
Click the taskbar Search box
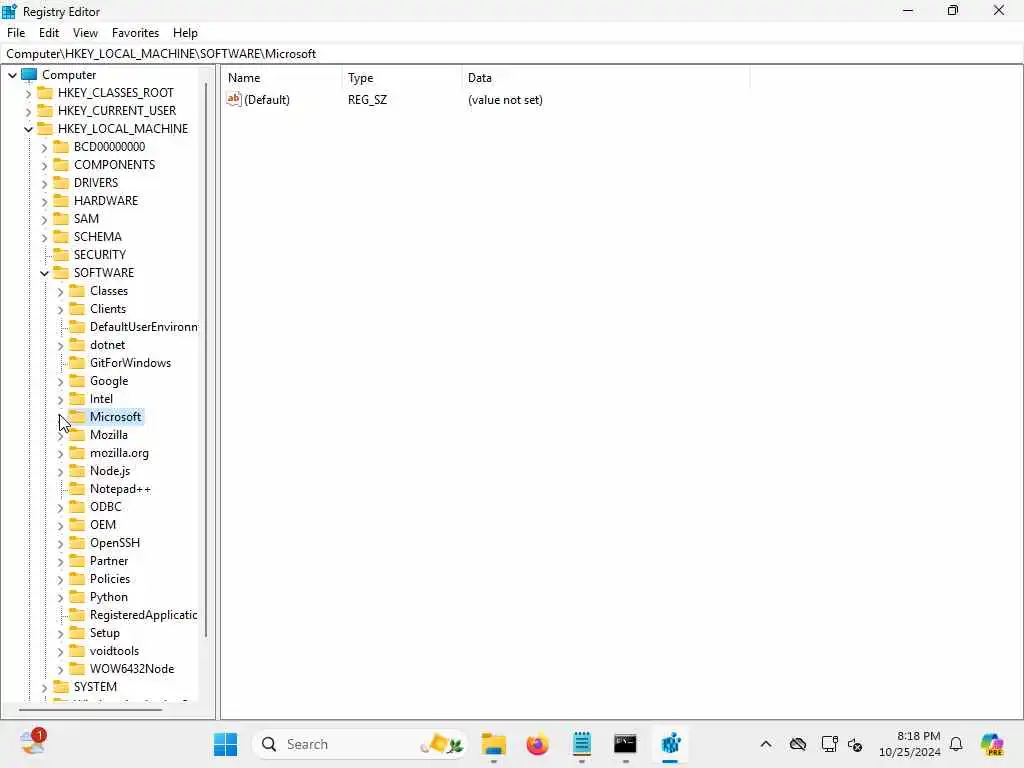click(x=360, y=744)
